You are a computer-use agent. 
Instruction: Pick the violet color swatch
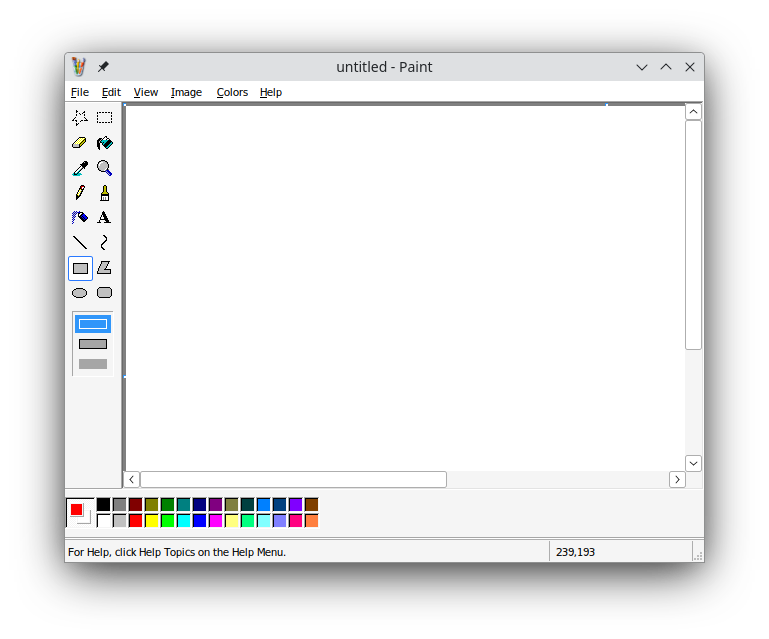click(x=296, y=505)
